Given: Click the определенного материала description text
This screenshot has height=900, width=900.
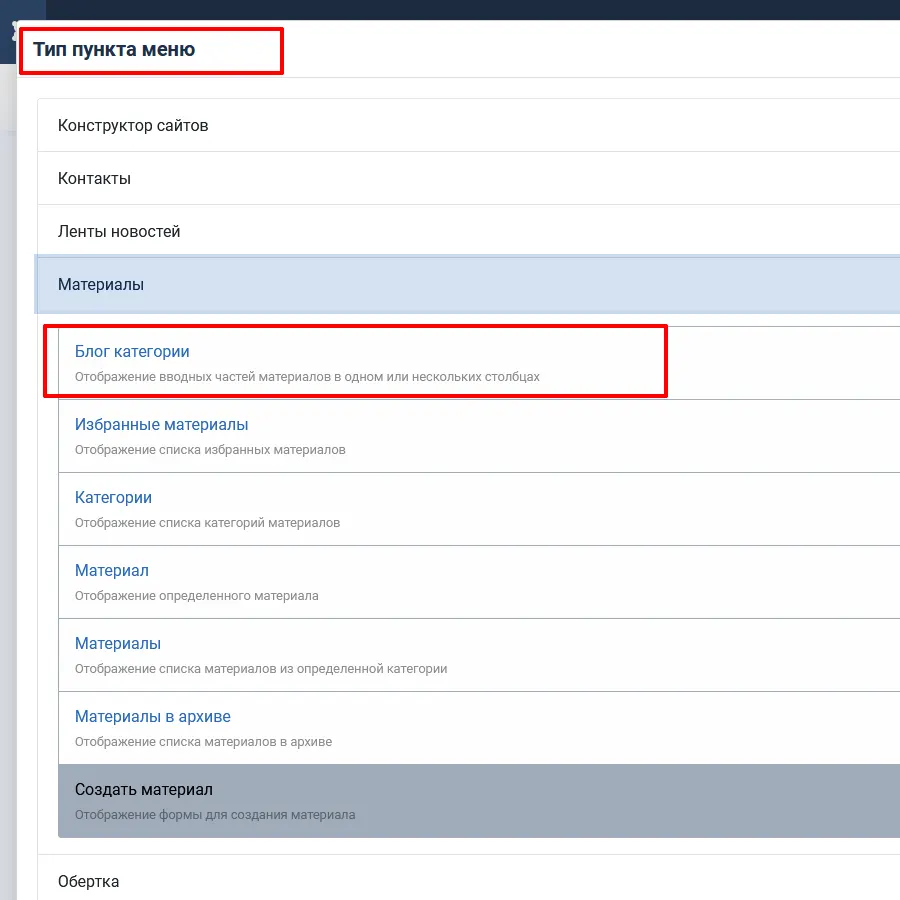Looking at the screenshot, I should click(x=196, y=596).
